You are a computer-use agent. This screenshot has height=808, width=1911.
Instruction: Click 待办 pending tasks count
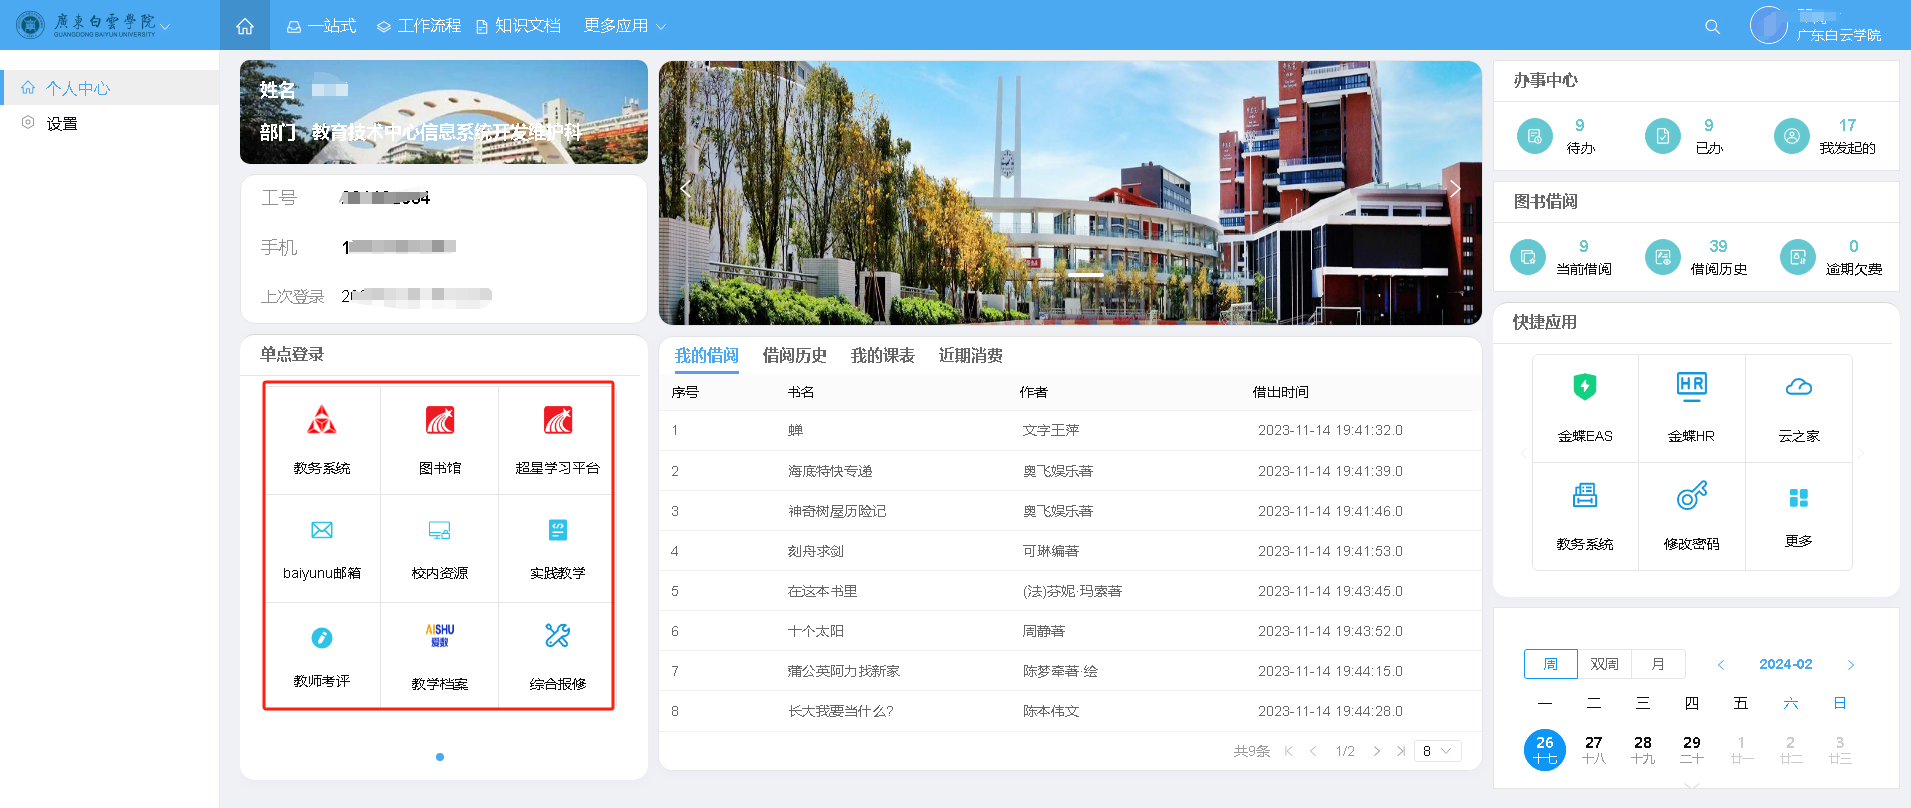pyautogui.click(x=1579, y=135)
